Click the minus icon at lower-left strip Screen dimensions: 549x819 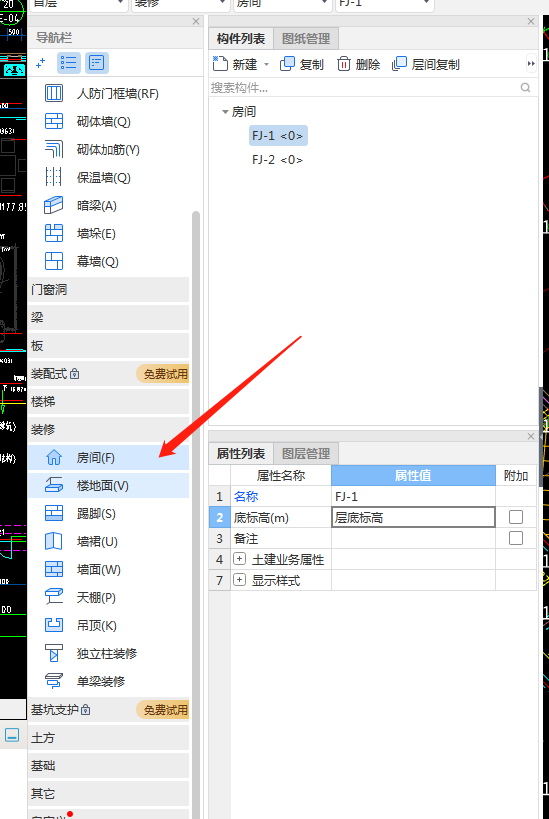pyautogui.click(x=12, y=735)
